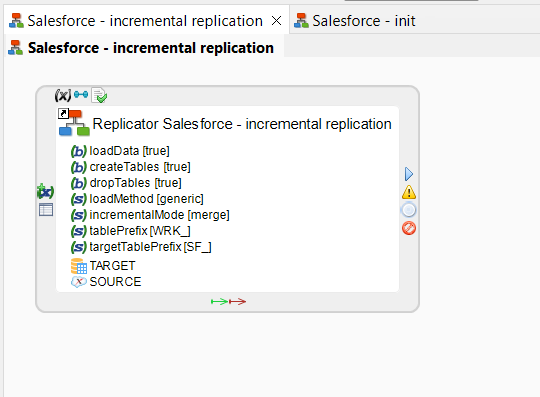
Task: Click the yellow warning triangle icon
Action: 409,192
